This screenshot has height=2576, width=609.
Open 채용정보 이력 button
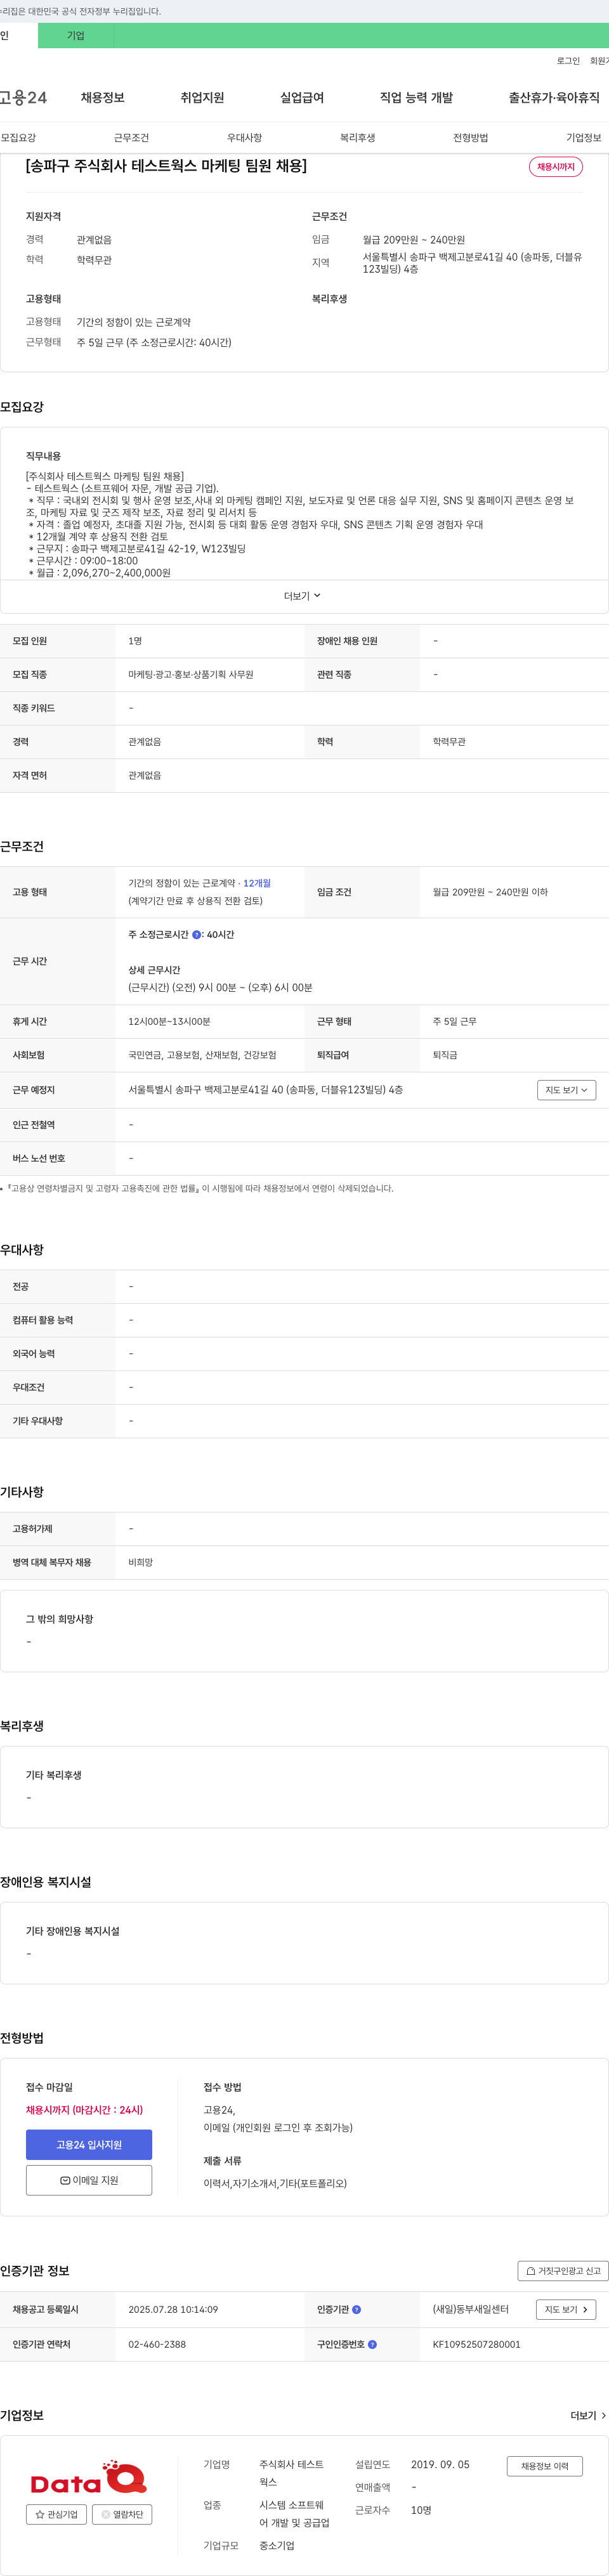[x=545, y=2467]
